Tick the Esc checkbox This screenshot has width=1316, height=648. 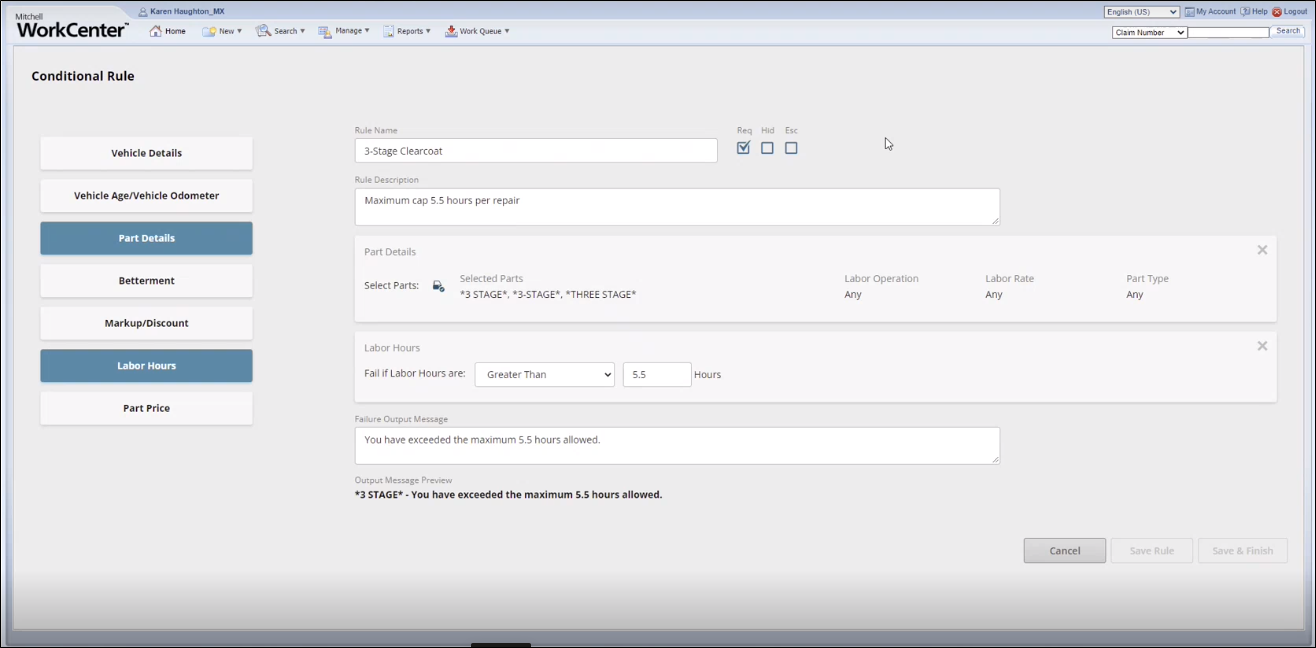[x=791, y=148]
